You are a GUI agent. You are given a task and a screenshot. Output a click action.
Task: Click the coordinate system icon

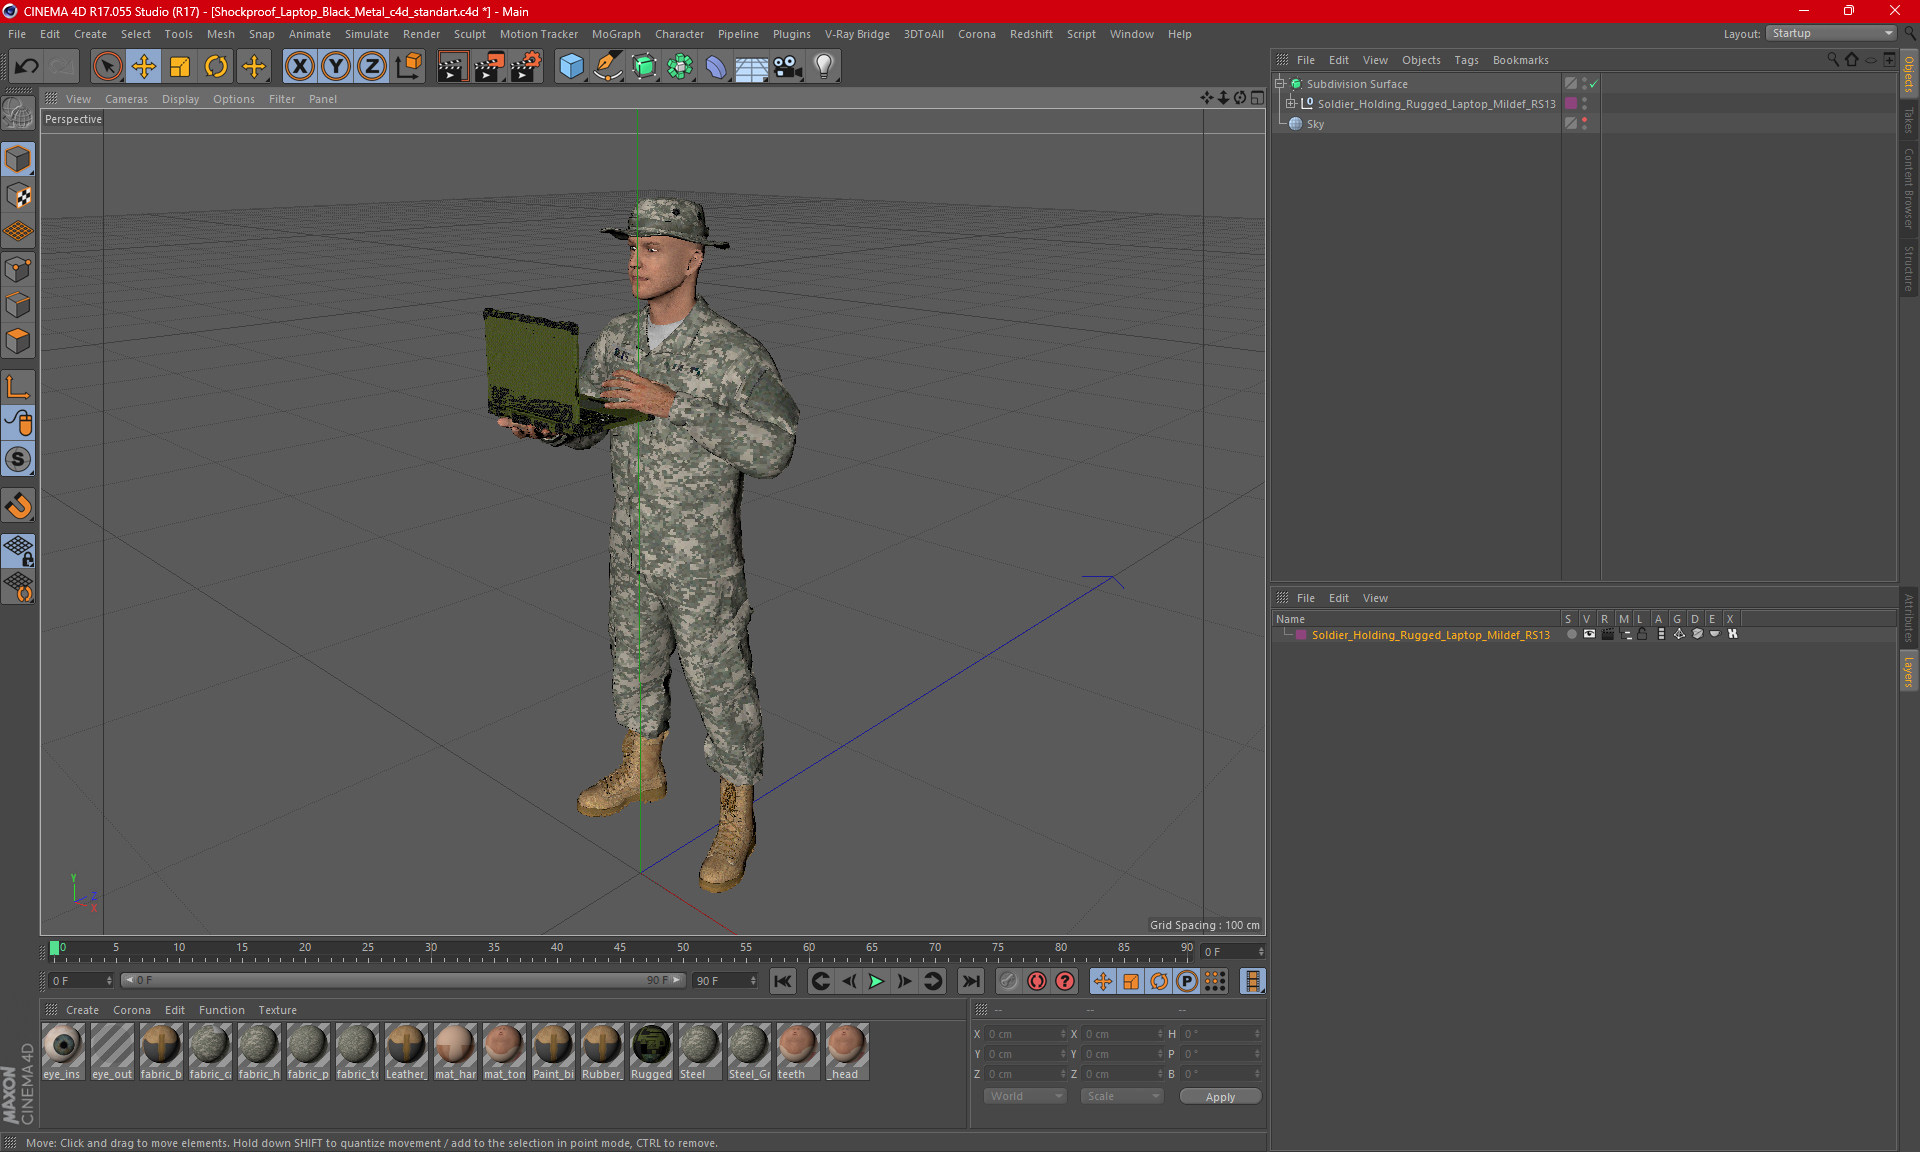click(x=408, y=67)
